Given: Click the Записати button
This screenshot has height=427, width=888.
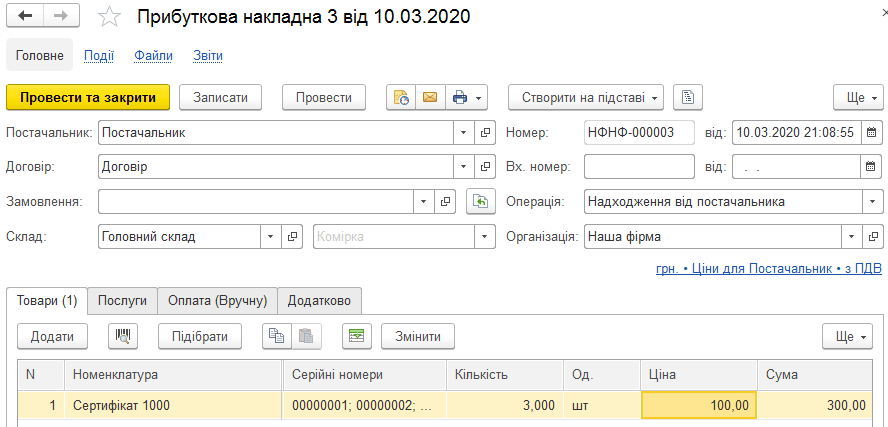Looking at the screenshot, I should (x=221, y=97).
